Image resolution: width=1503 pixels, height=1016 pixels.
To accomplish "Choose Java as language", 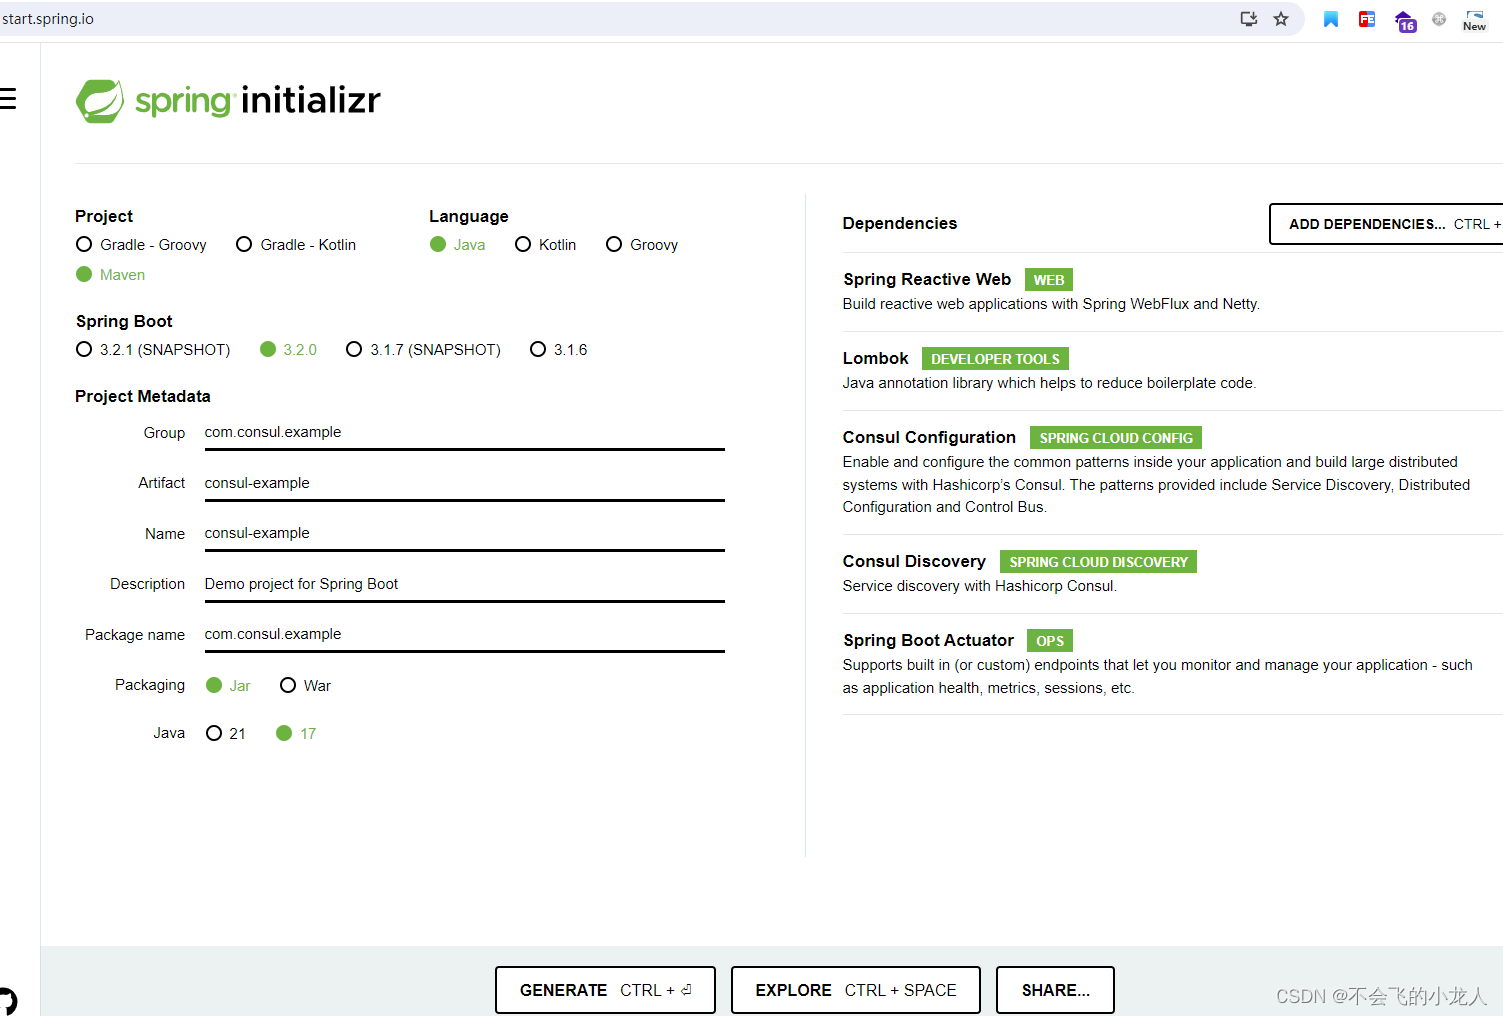I will [x=458, y=245].
